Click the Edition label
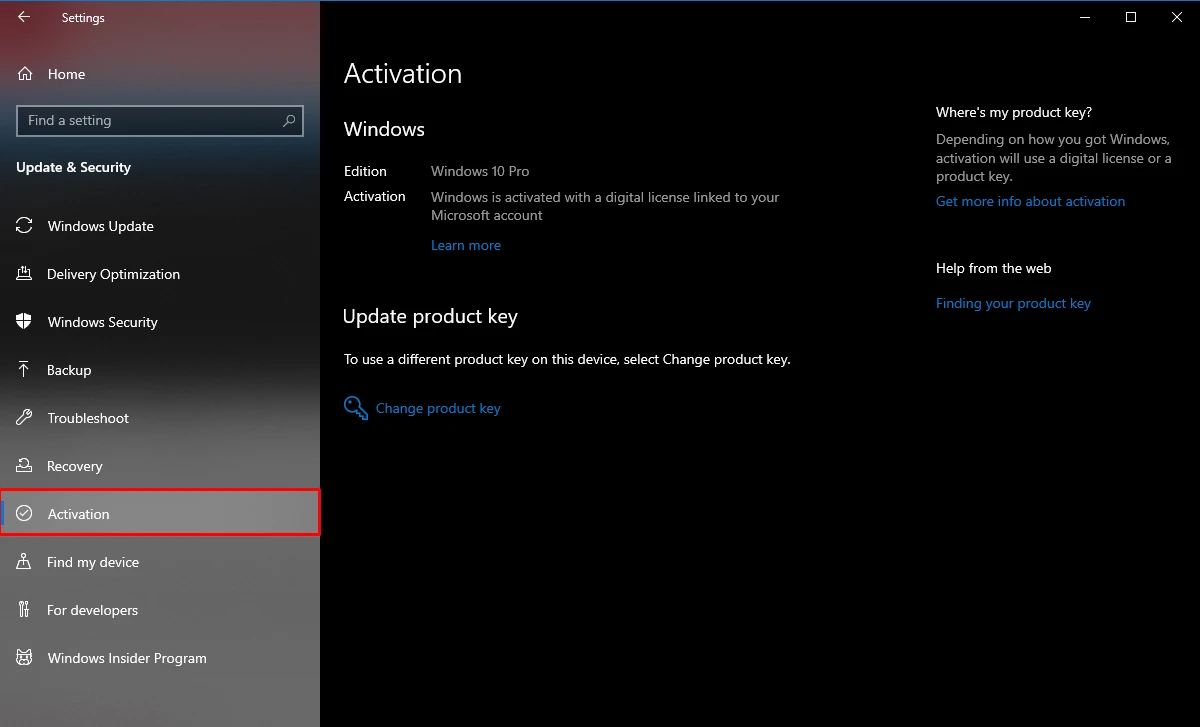 click(365, 171)
